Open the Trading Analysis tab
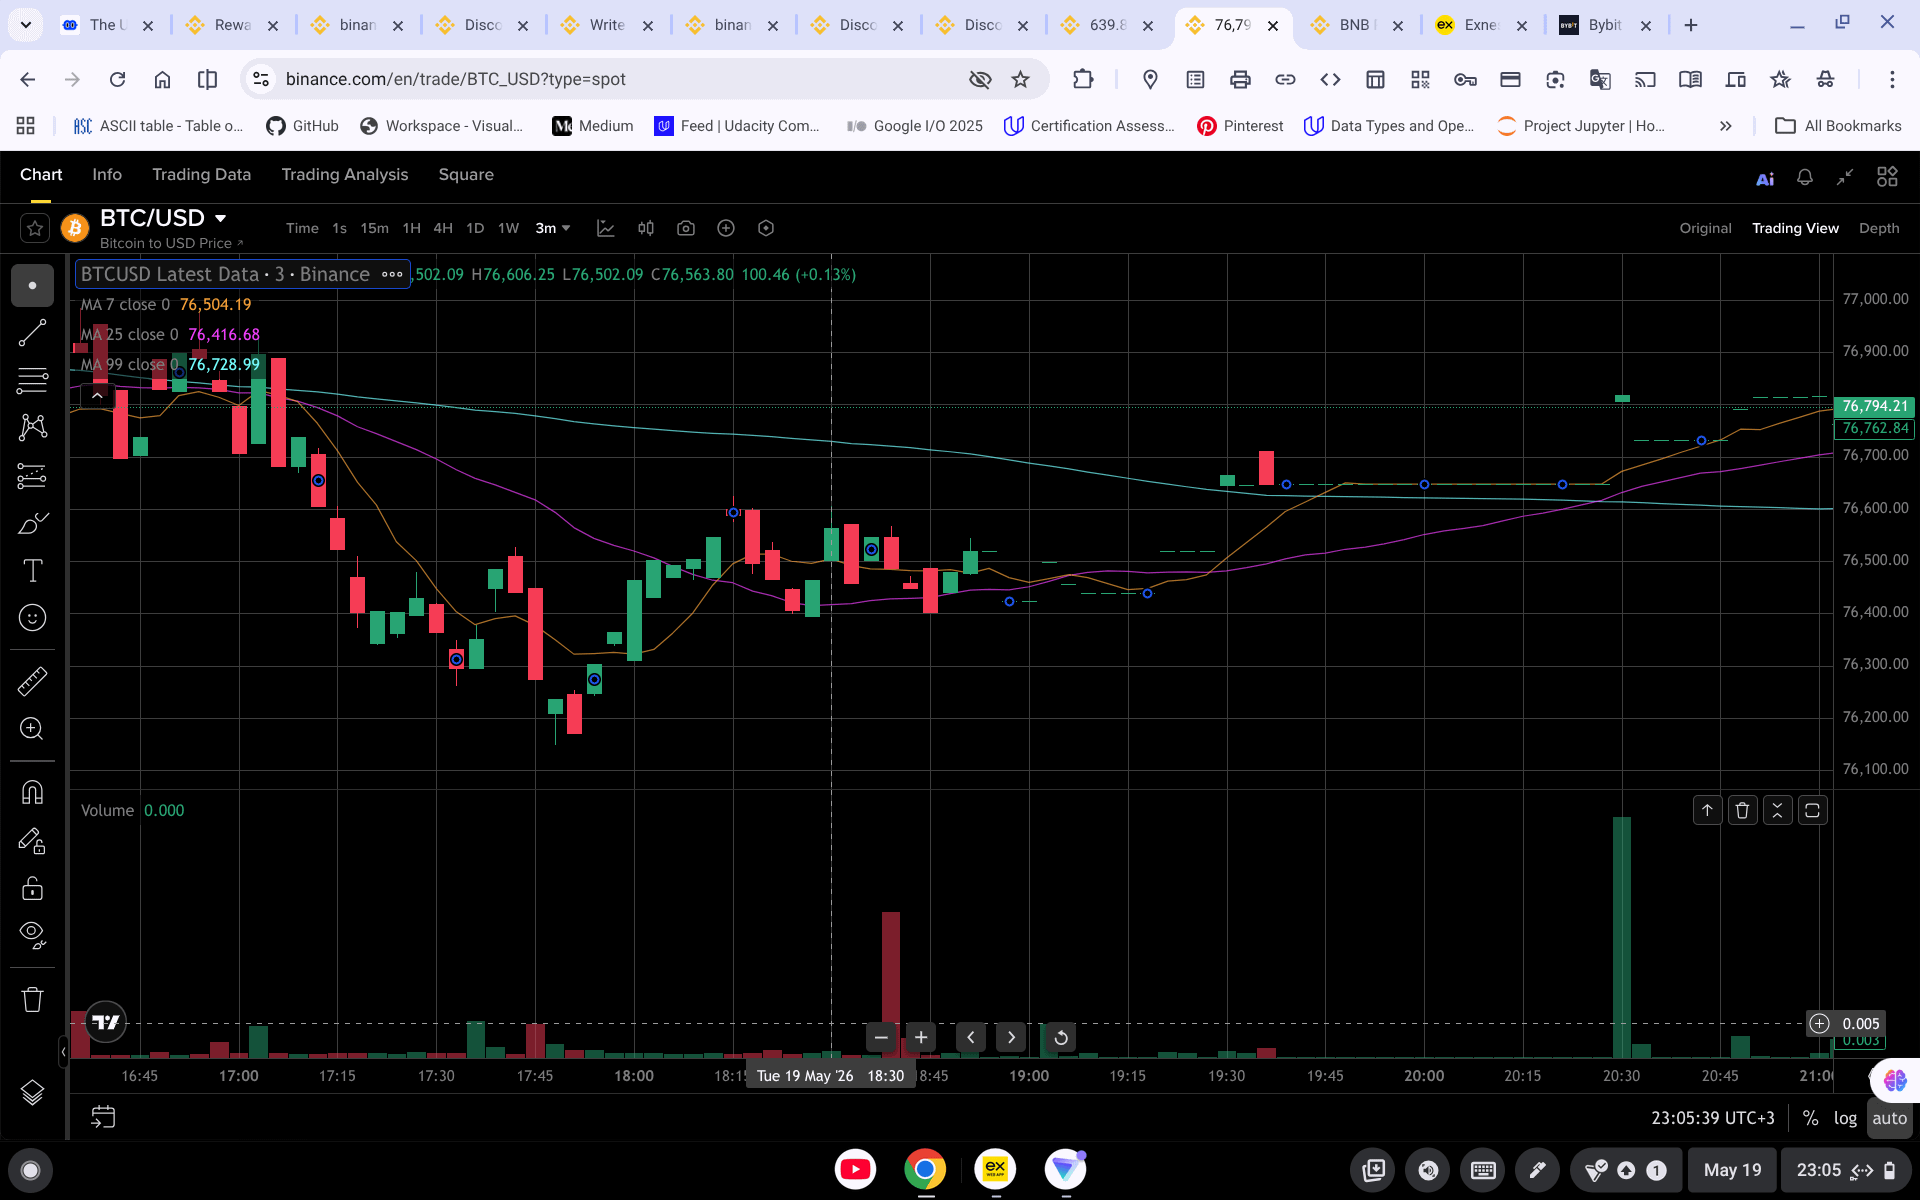1920x1200 pixels. (x=344, y=174)
